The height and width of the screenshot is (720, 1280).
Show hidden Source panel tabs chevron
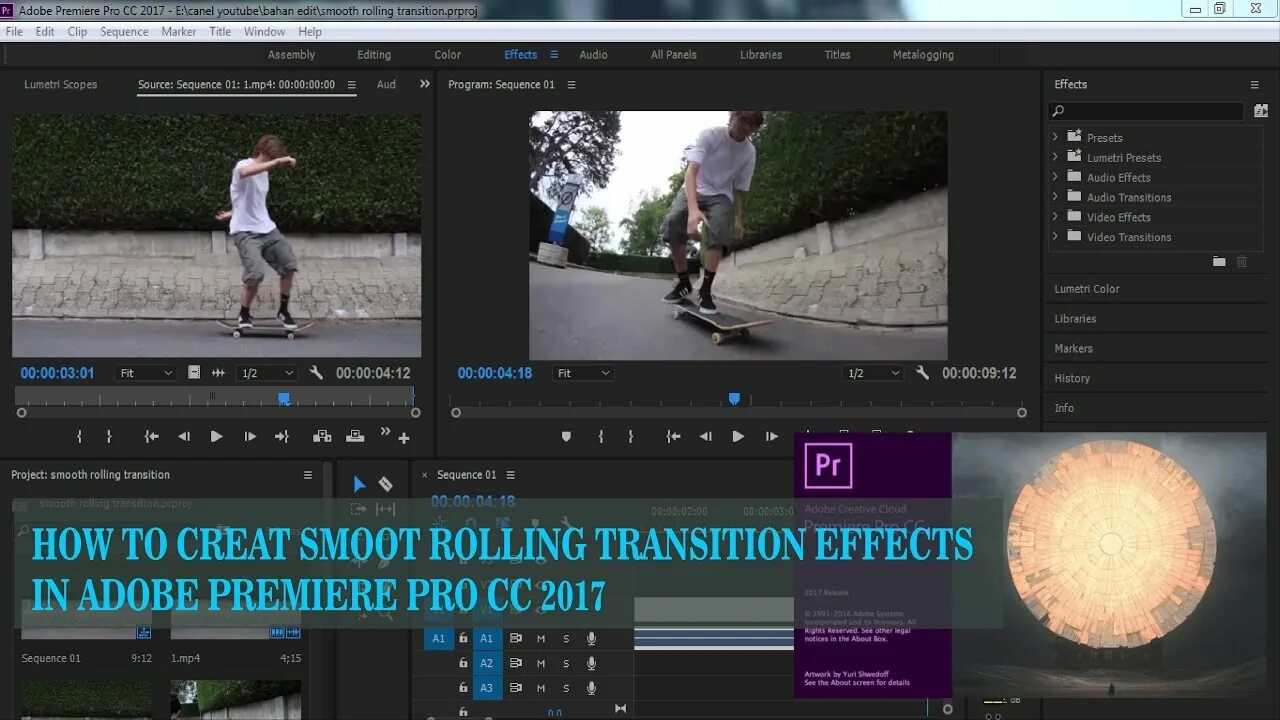coord(424,84)
